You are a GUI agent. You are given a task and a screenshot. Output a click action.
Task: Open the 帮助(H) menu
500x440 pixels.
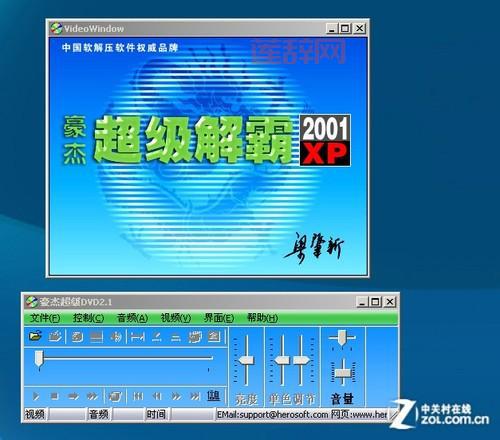click(262, 318)
